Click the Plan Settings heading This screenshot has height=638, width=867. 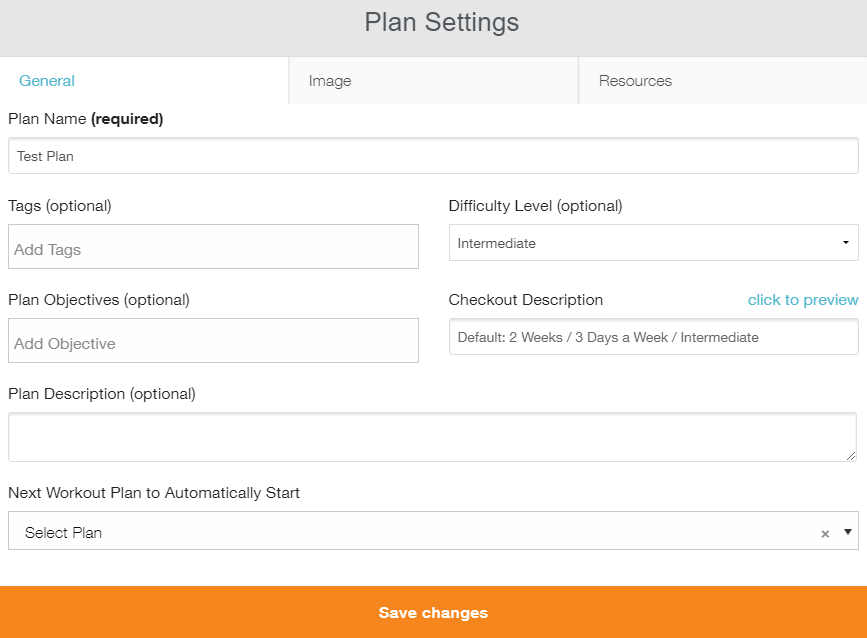[442, 23]
